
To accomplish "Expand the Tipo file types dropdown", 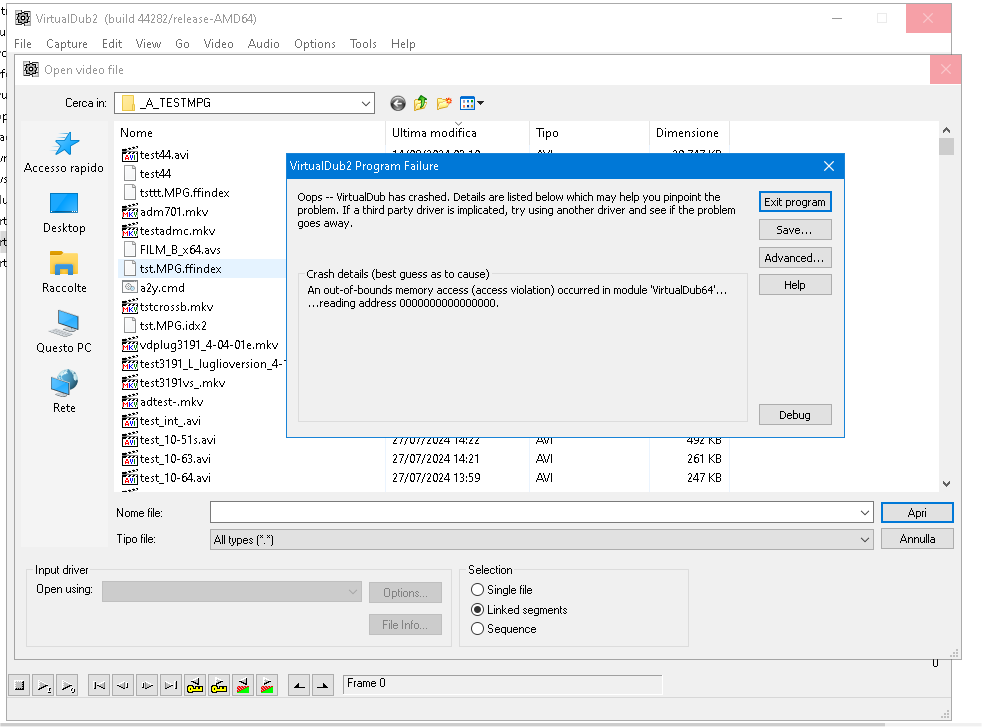I will coord(865,539).
